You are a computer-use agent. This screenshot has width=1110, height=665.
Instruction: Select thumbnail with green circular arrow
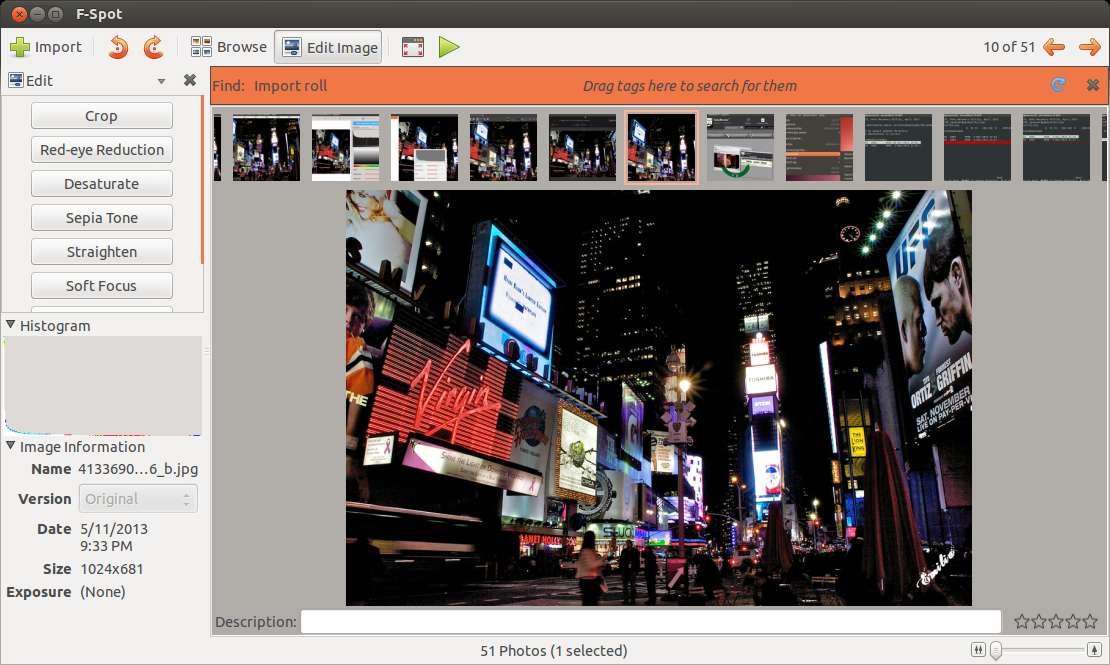(740, 147)
